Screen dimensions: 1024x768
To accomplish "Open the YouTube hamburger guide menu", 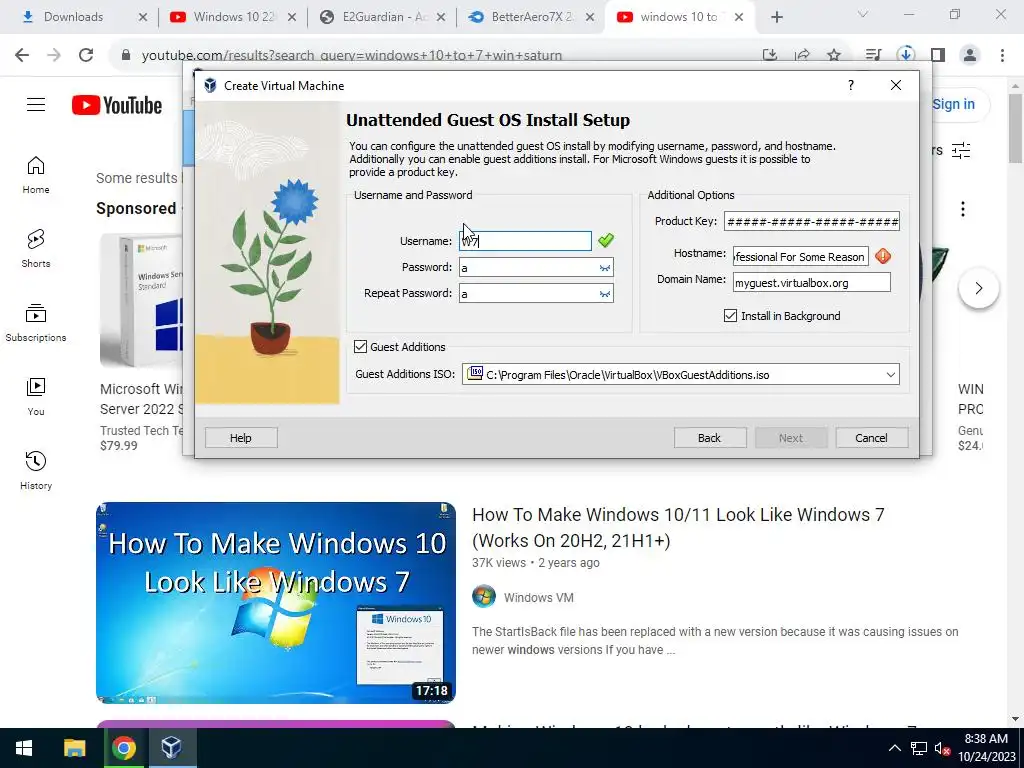I will (x=36, y=104).
